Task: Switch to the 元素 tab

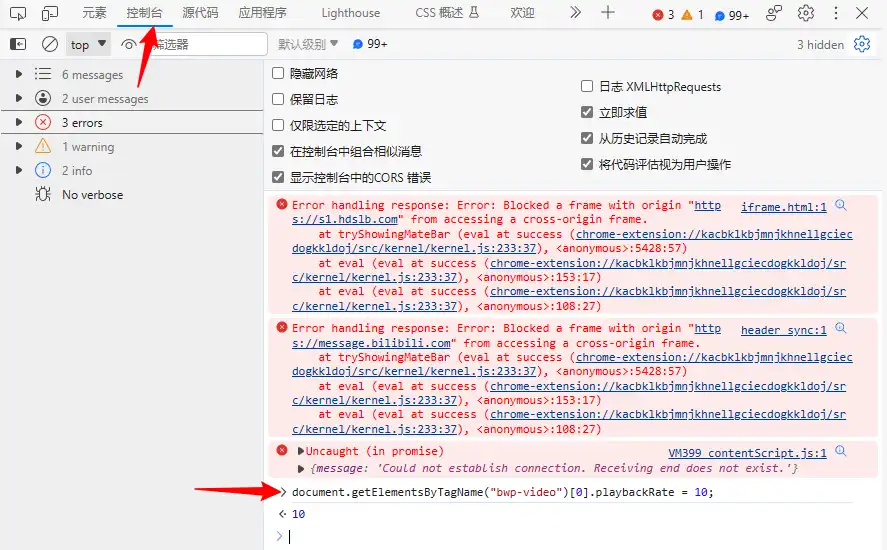Action: click(x=94, y=13)
